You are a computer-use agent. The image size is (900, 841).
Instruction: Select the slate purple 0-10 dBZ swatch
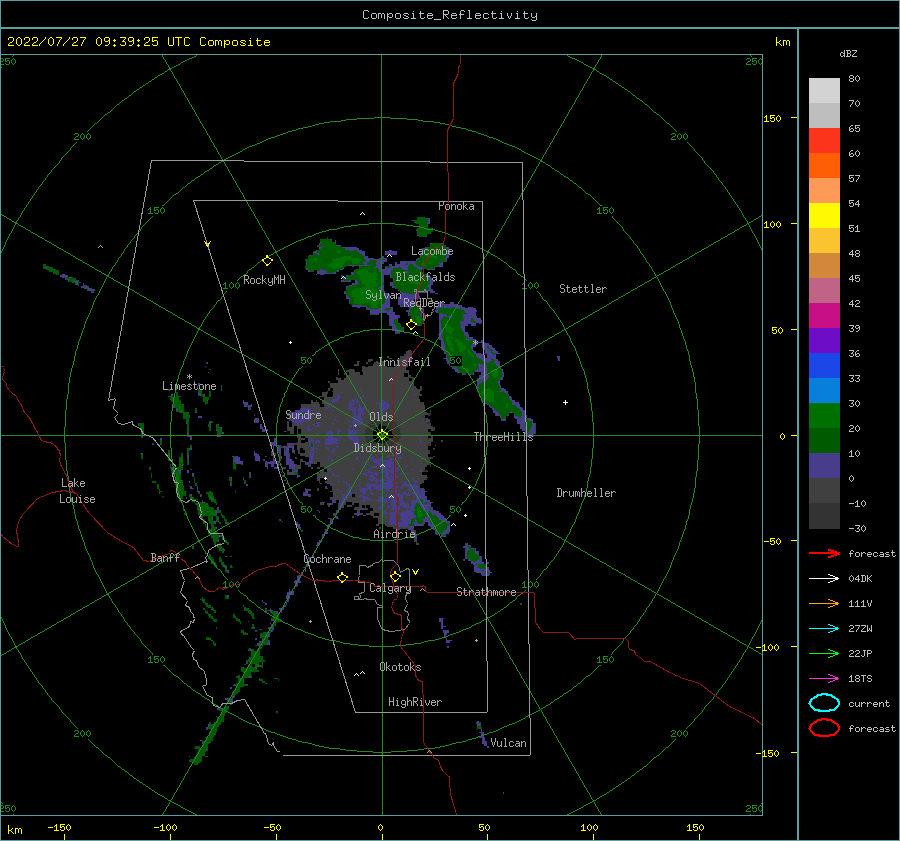coord(824,465)
